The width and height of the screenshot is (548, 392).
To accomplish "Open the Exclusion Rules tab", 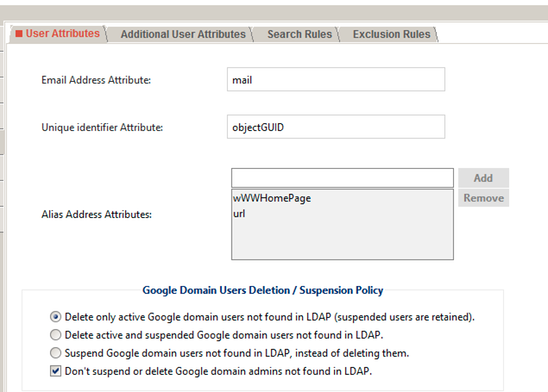I will point(391,34).
